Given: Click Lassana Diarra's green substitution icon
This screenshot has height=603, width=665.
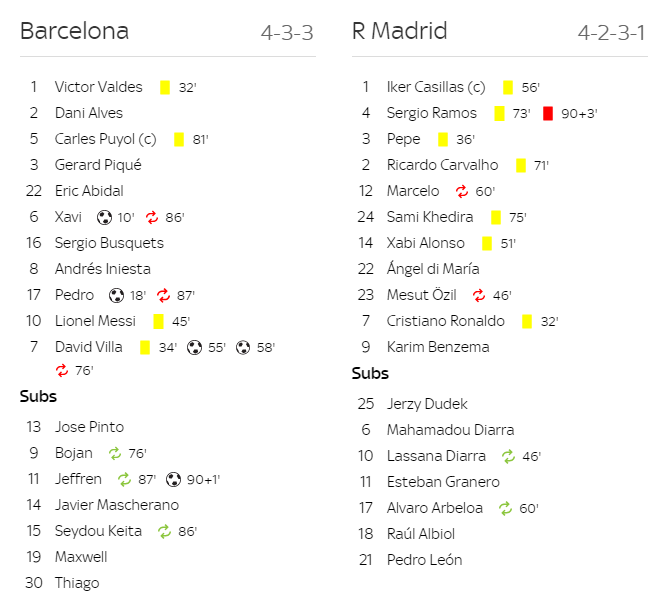Looking at the screenshot, I should 508,456.
